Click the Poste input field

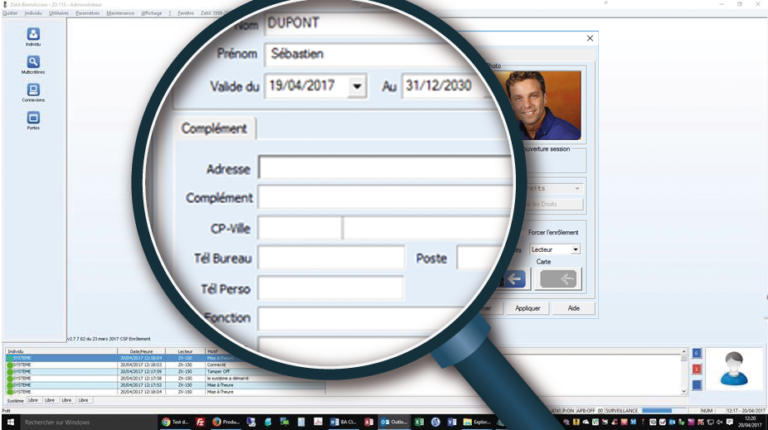[x=480, y=258]
